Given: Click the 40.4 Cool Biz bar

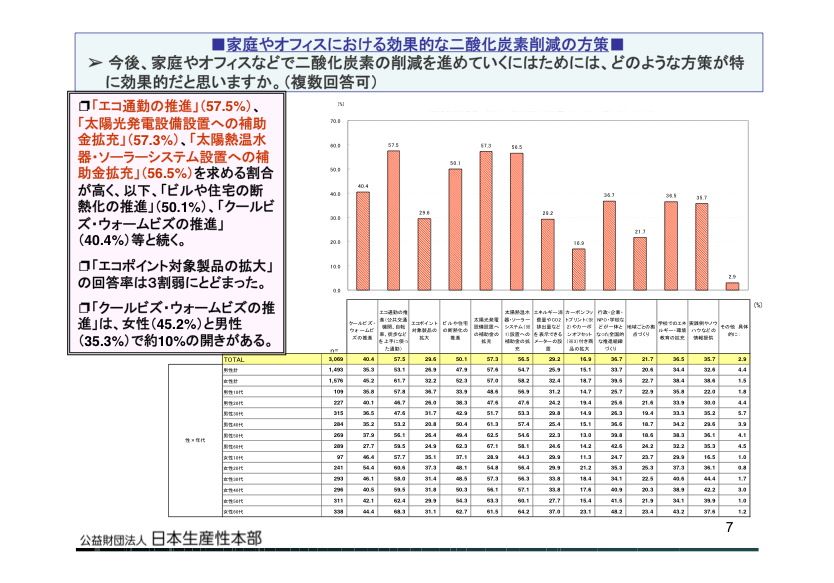Looking at the screenshot, I should tap(362, 240).
